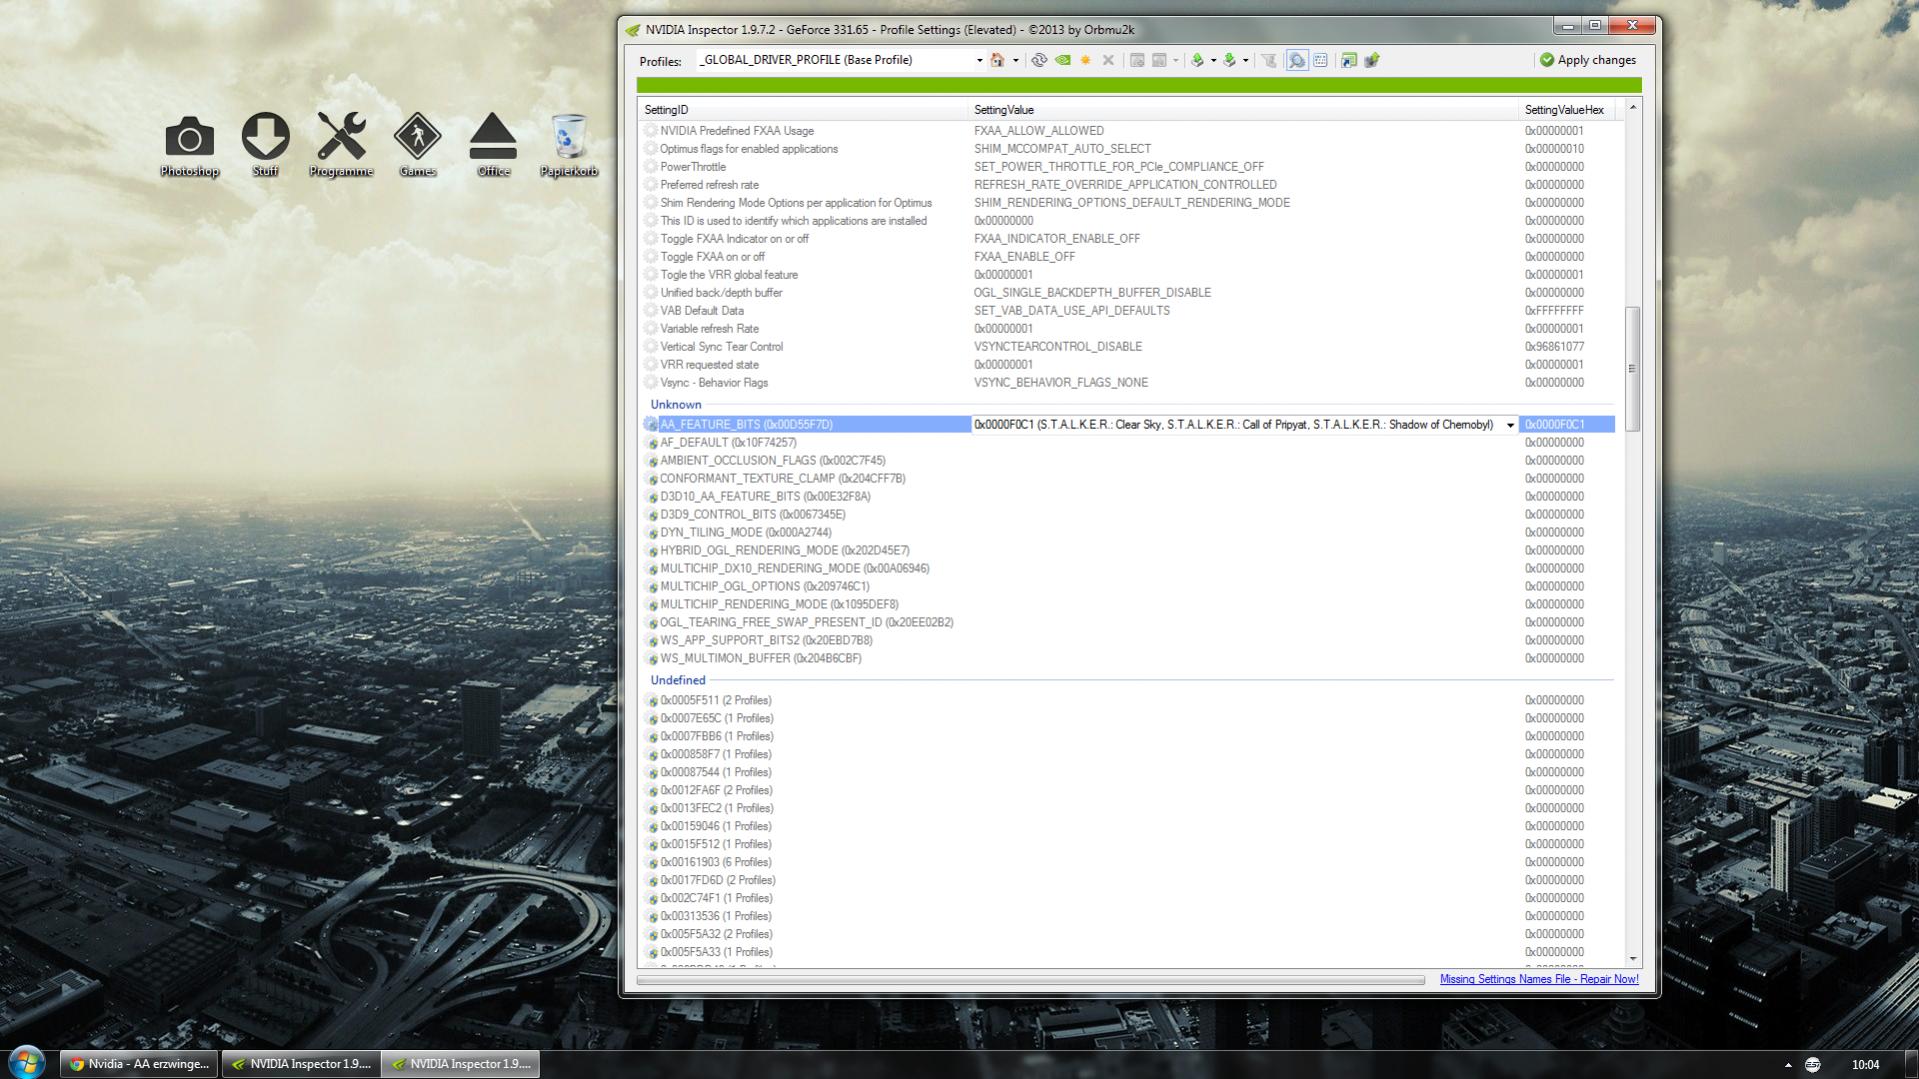This screenshot has width=1919, height=1079.
Task: Click the orange star create profile icon
Action: pyautogui.click(x=1085, y=60)
